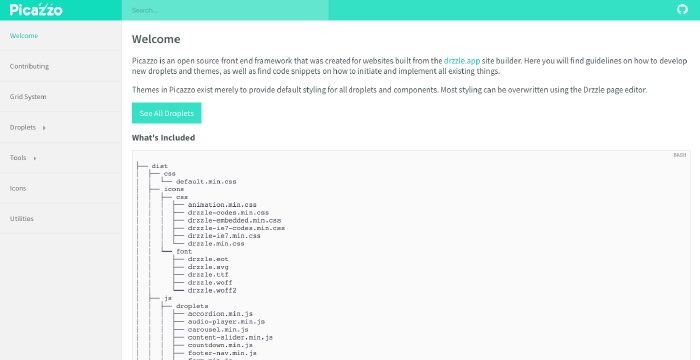Viewport: 700px width, 360px height.
Task: Expand the Tools submenu arrow
Action: point(35,158)
